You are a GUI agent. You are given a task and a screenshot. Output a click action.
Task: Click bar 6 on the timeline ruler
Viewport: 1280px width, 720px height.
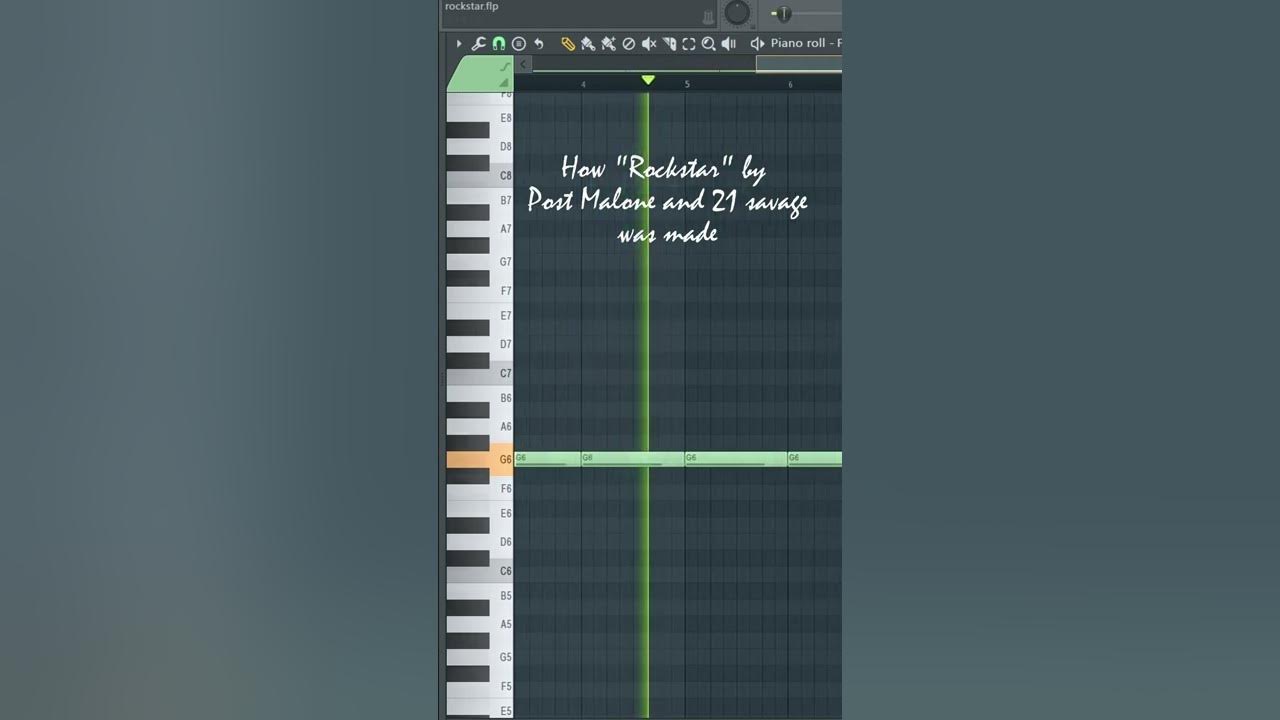(x=790, y=84)
